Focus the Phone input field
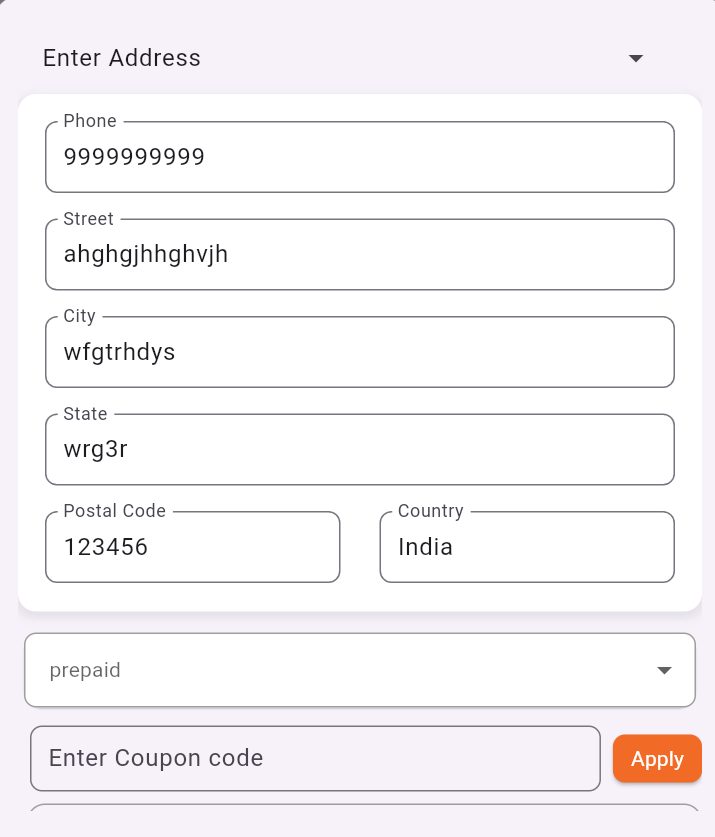Viewport: 715px width, 837px height. pyautogui.click(x=360, y=157)
